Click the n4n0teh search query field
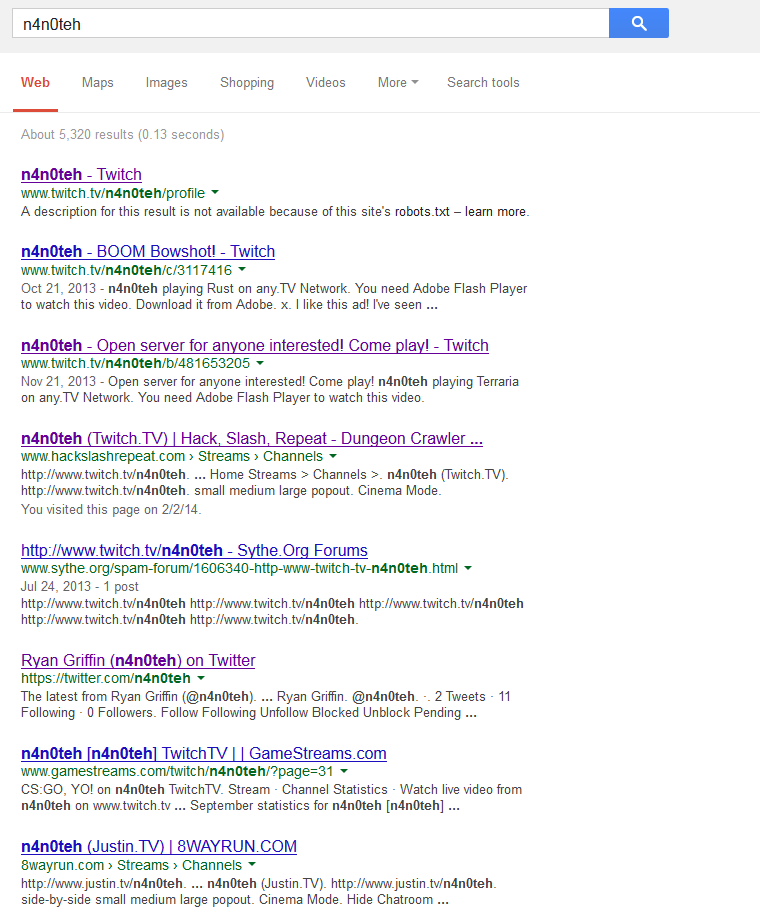The height and width of the screenshot is (915, 760). point(311,23)
